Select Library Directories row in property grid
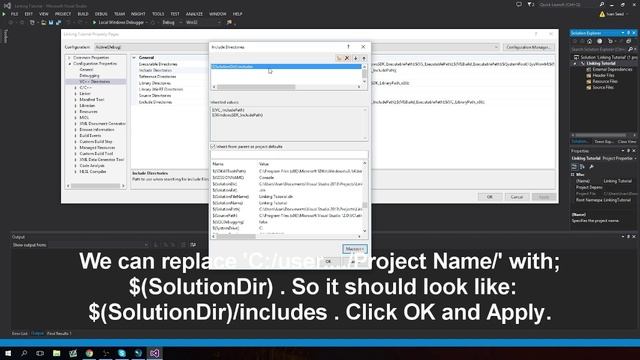This screenshot has height=360, width=640. tap(155, 83)
